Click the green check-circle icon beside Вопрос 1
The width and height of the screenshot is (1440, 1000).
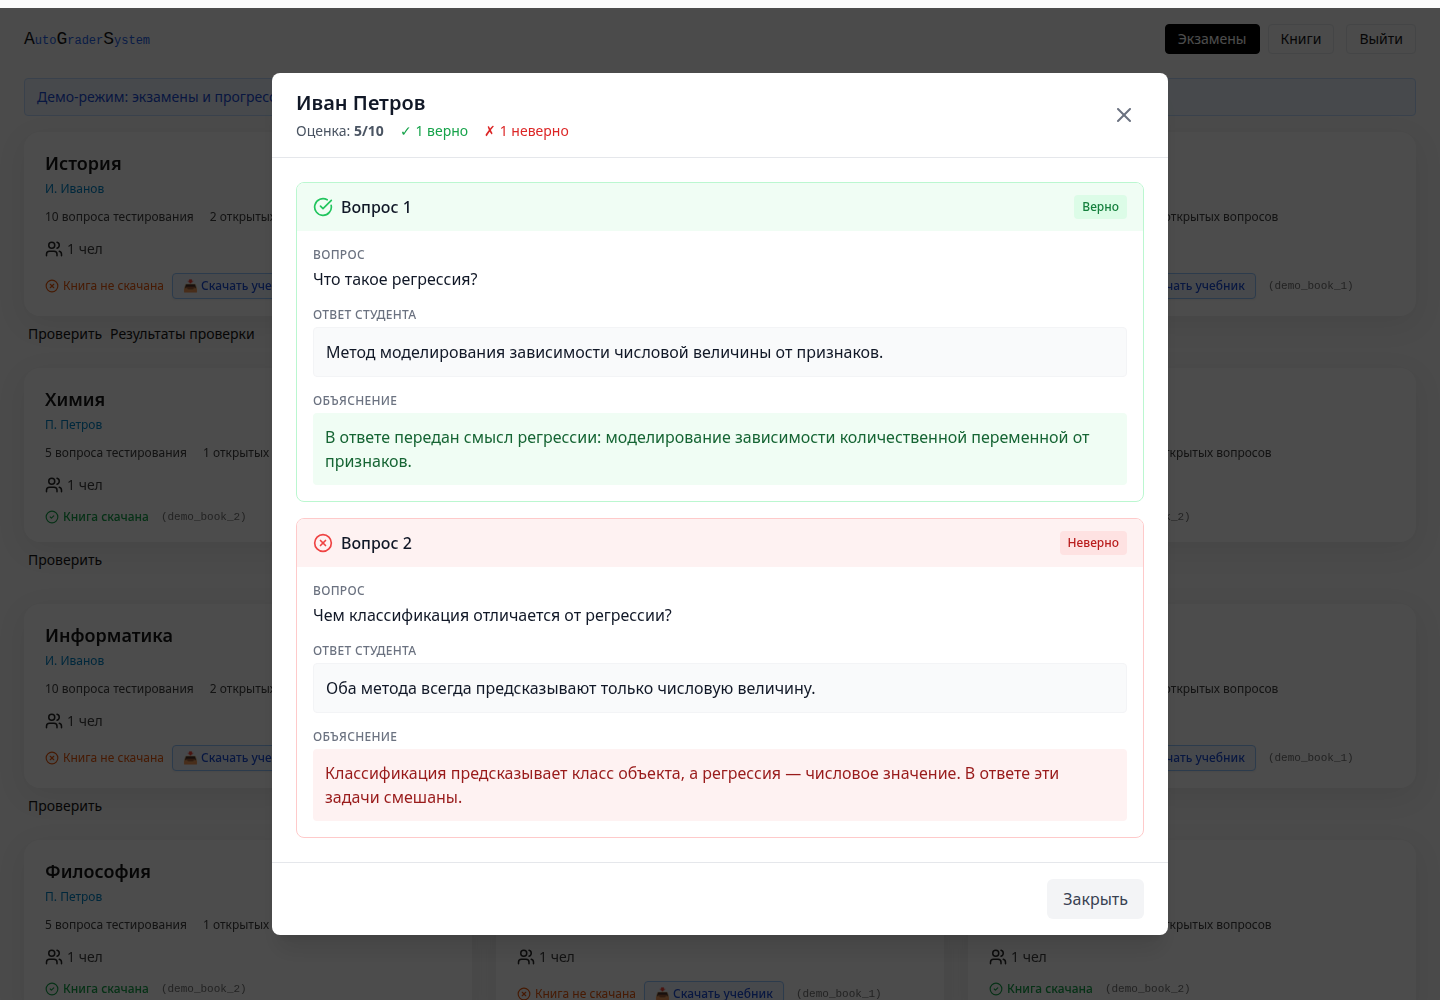[323, 207]
